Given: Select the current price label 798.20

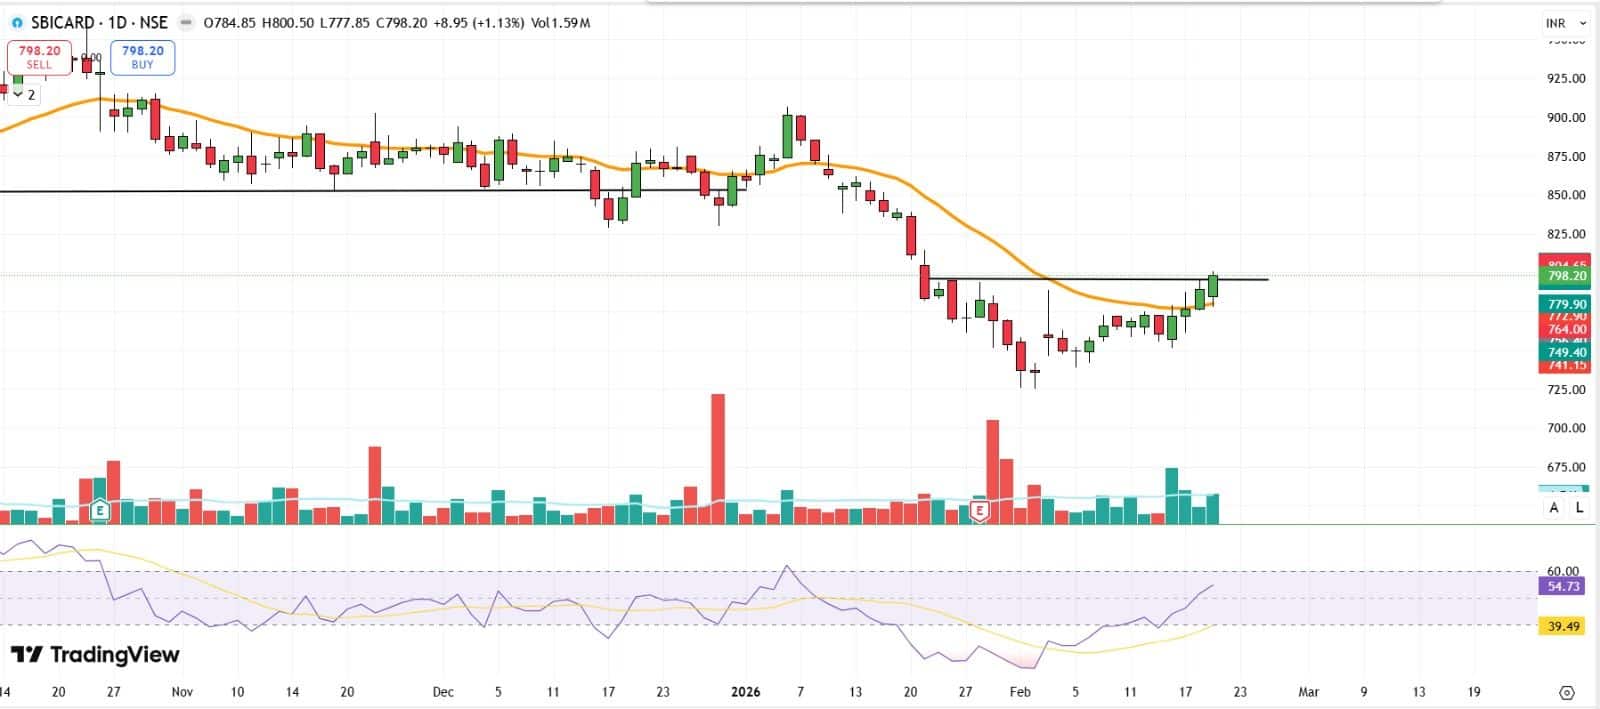Looking at the screenshot, I should click(x=1566, y=276).
